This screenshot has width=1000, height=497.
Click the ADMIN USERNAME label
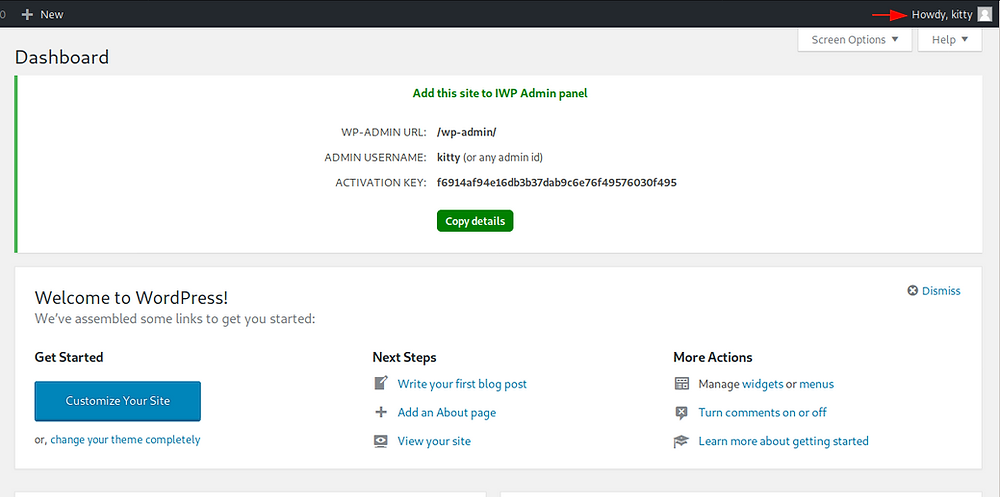point(376,158)
